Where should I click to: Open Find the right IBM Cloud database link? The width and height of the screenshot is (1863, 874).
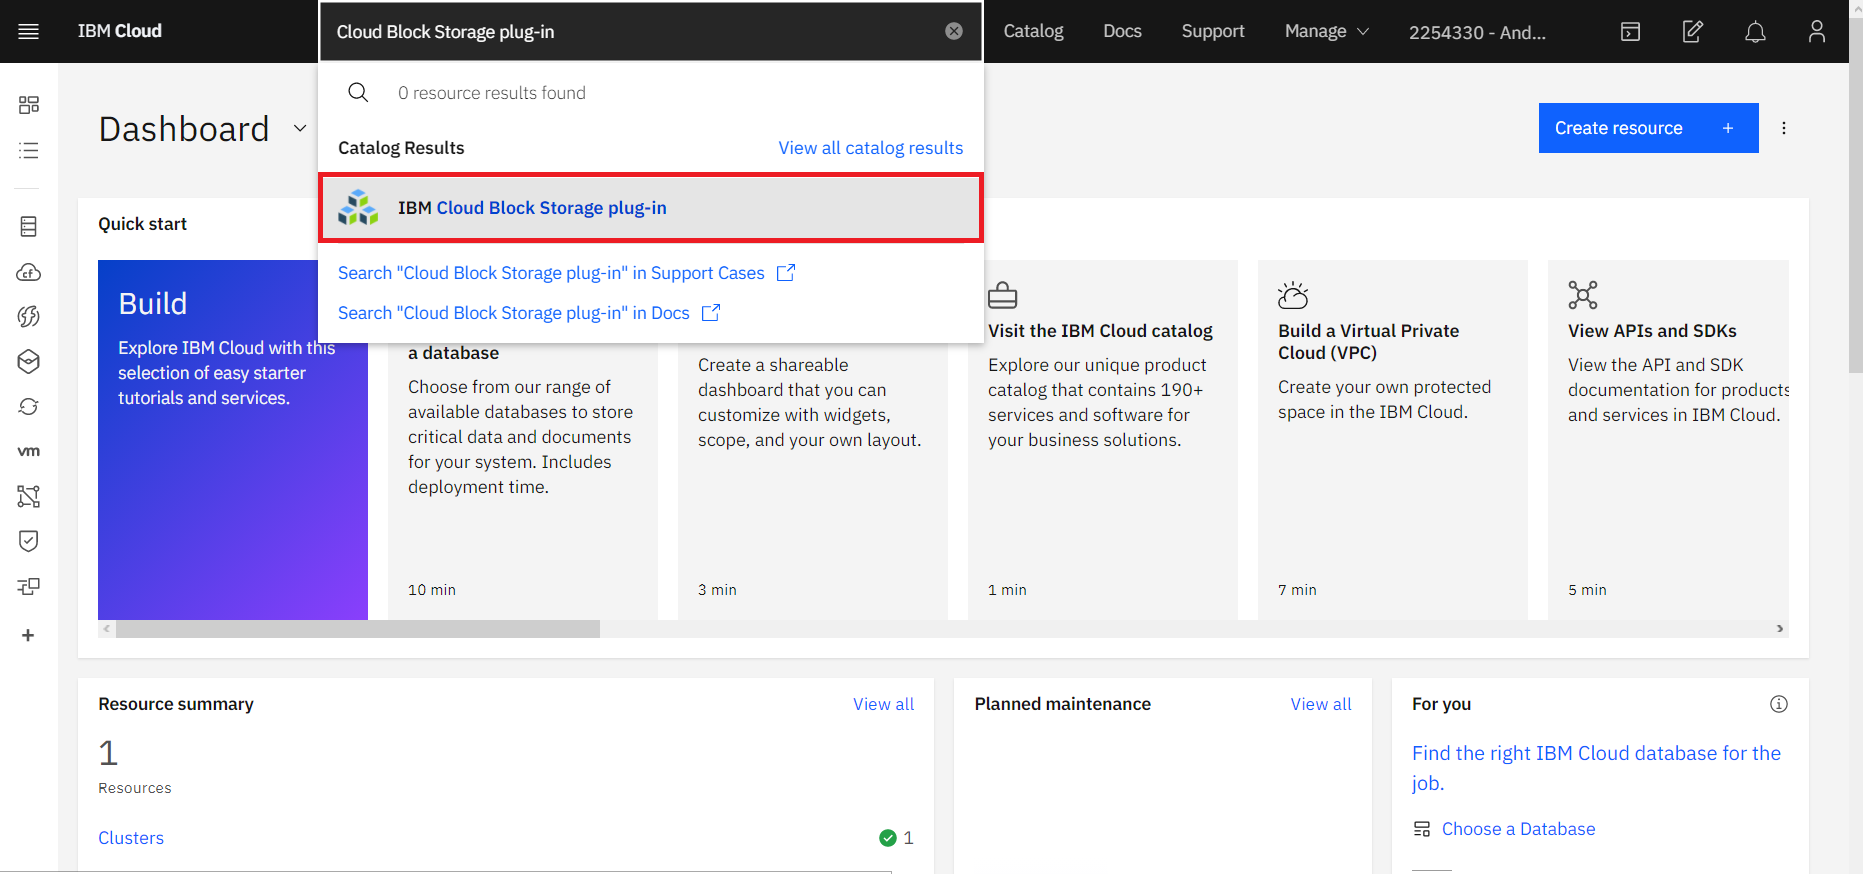pyautogui.click(x=1596, y=767)
